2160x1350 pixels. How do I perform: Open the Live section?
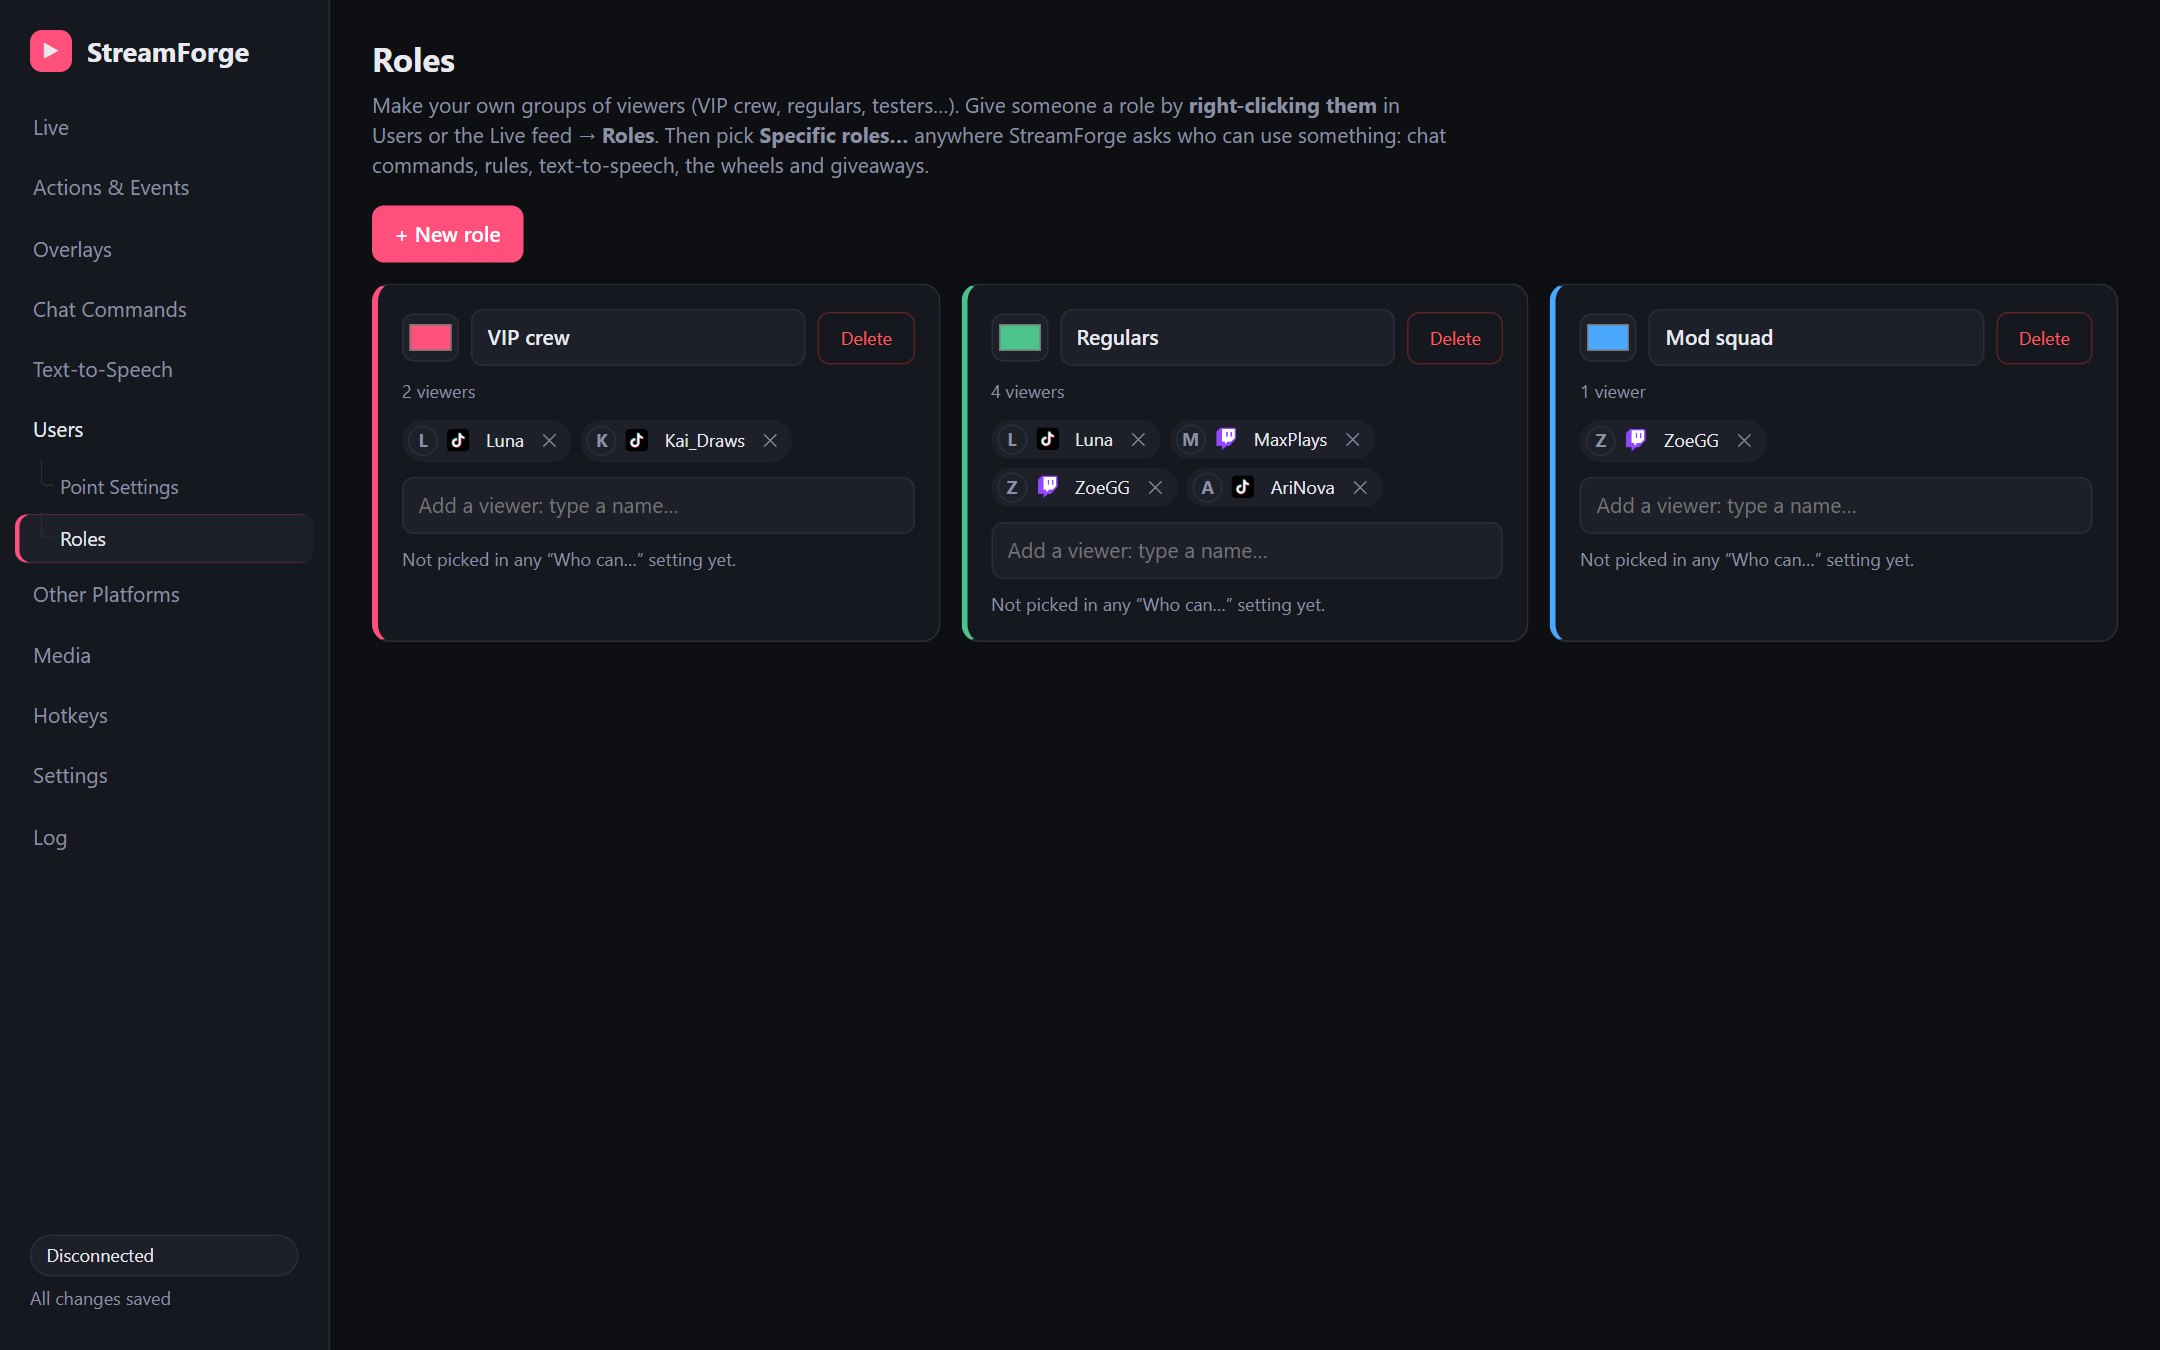[164, 128]
